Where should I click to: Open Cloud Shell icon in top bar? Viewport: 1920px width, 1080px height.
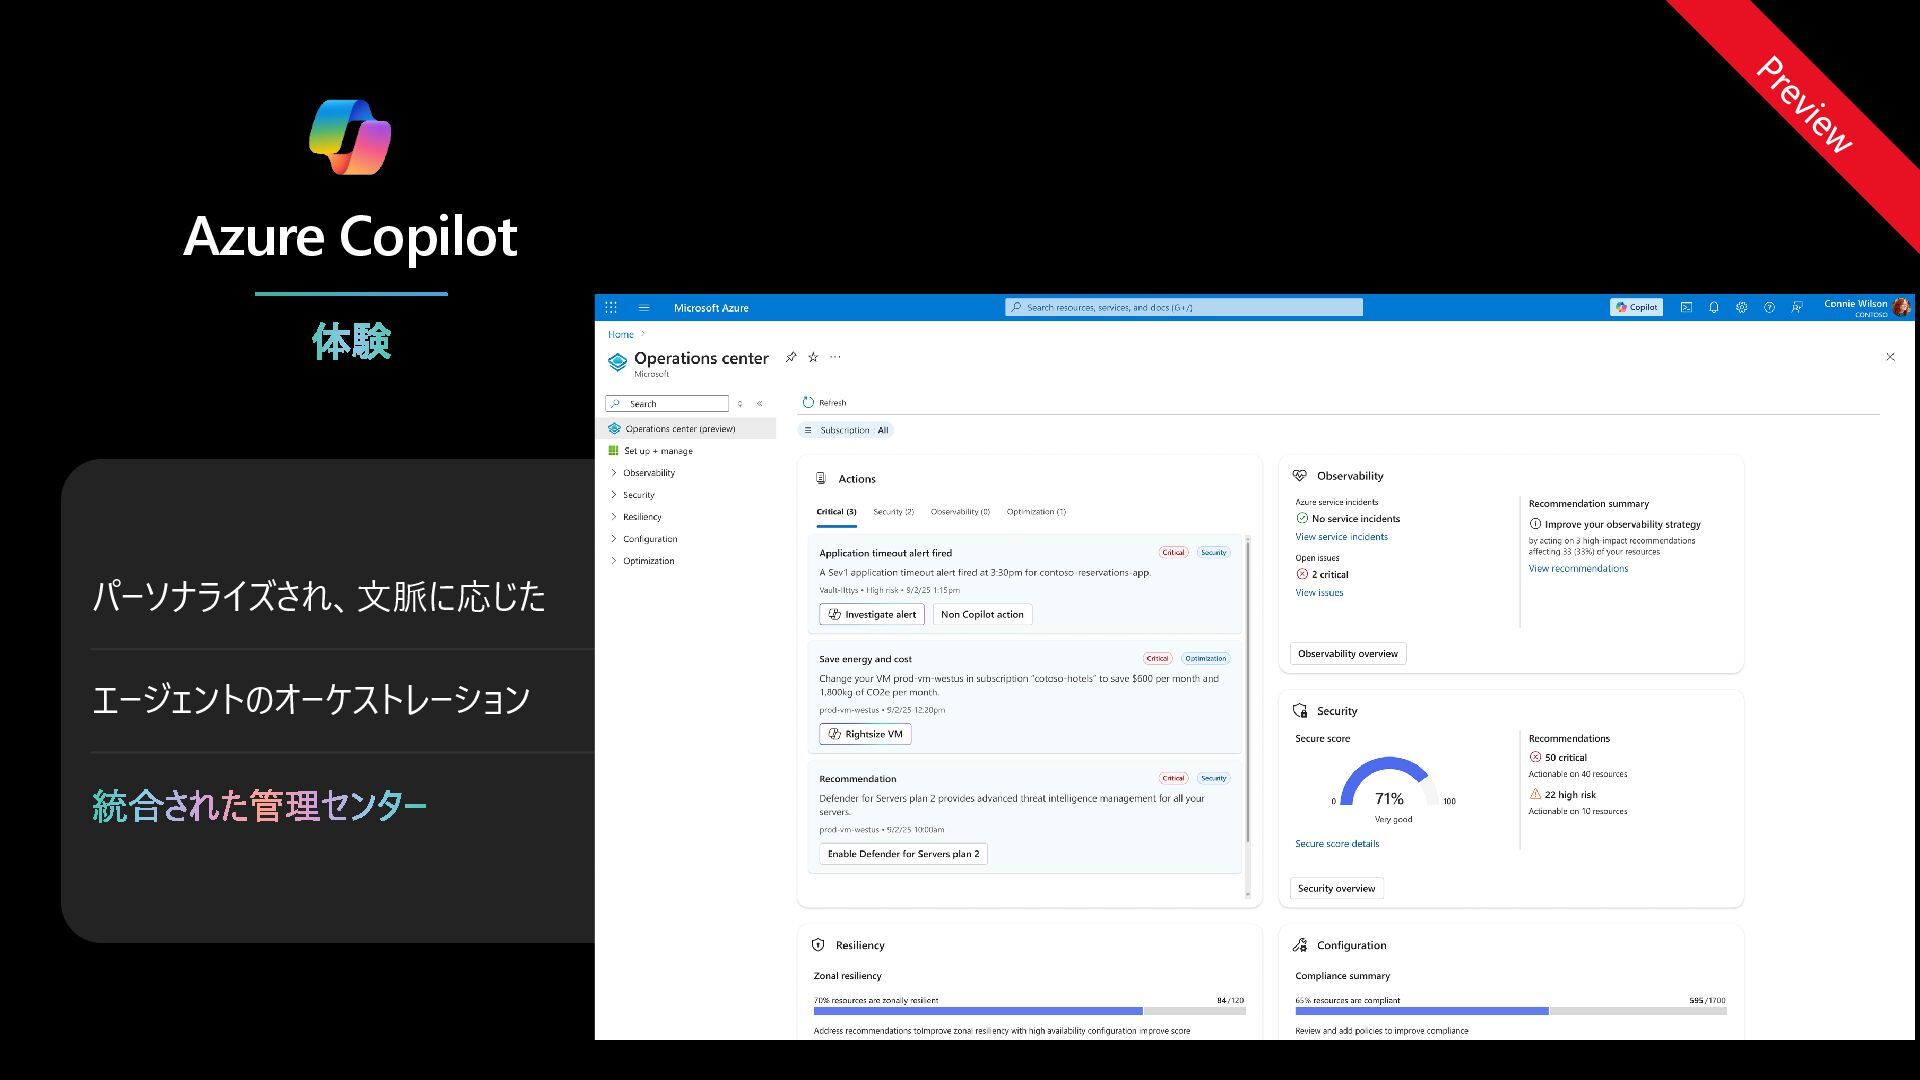point(1686,308)
